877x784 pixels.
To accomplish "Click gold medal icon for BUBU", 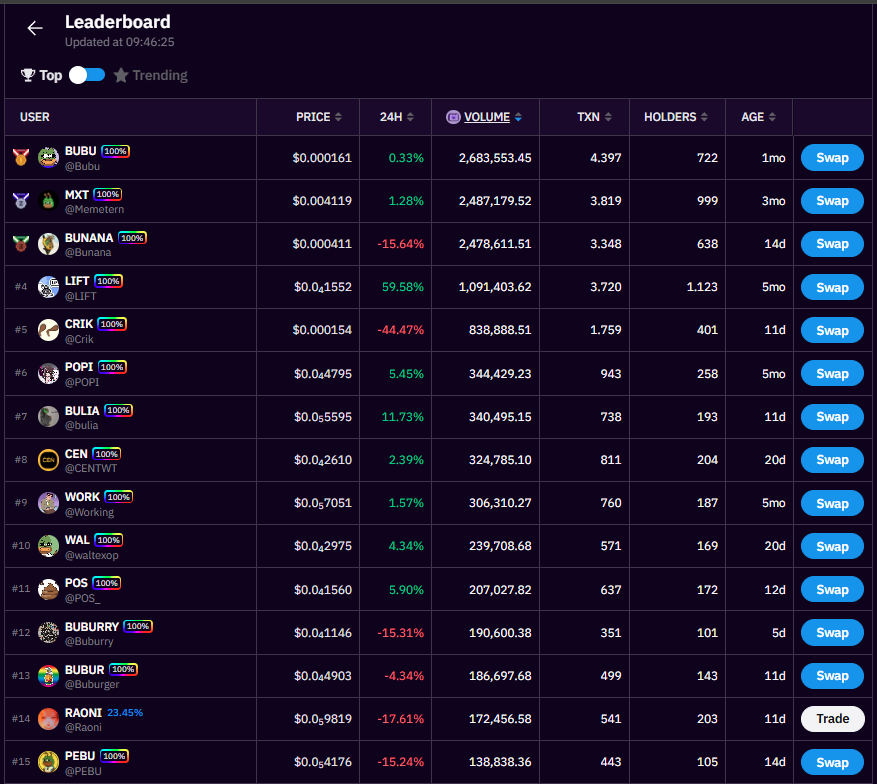I will pos(21,157).
